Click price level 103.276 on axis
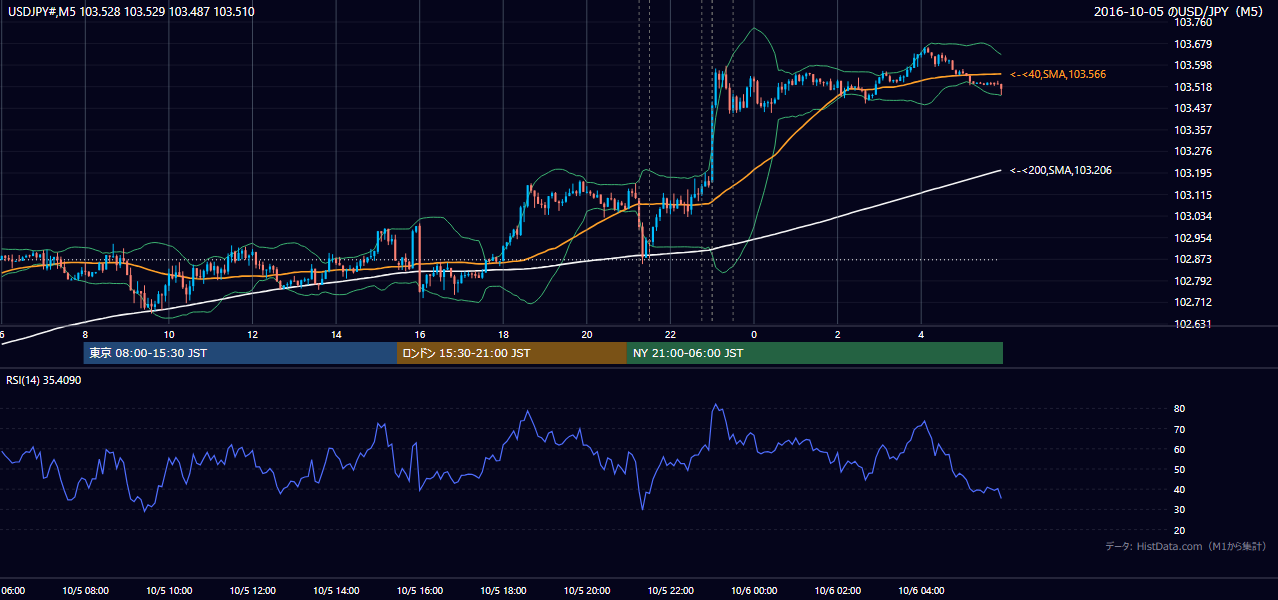 pyautogui.click(x=1193, y=151)
